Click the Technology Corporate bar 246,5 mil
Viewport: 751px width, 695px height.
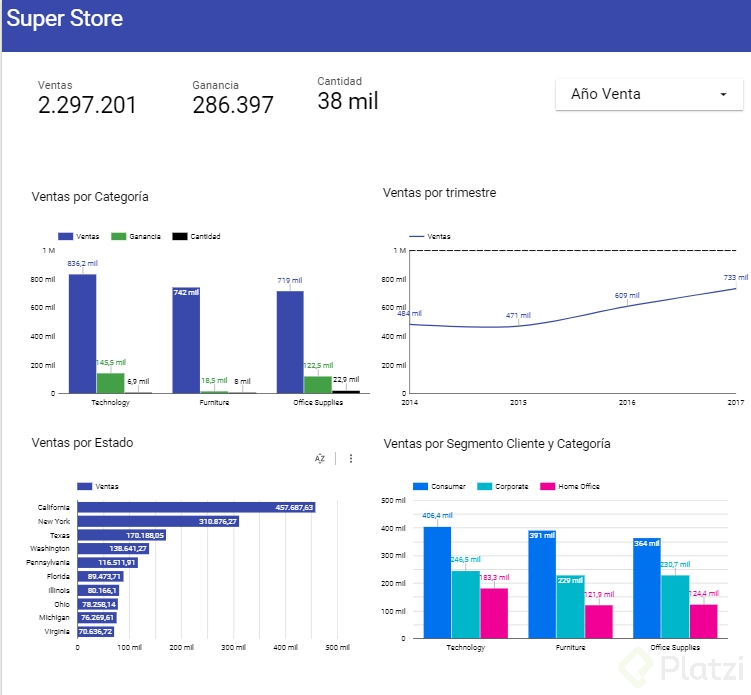[466, 604]
